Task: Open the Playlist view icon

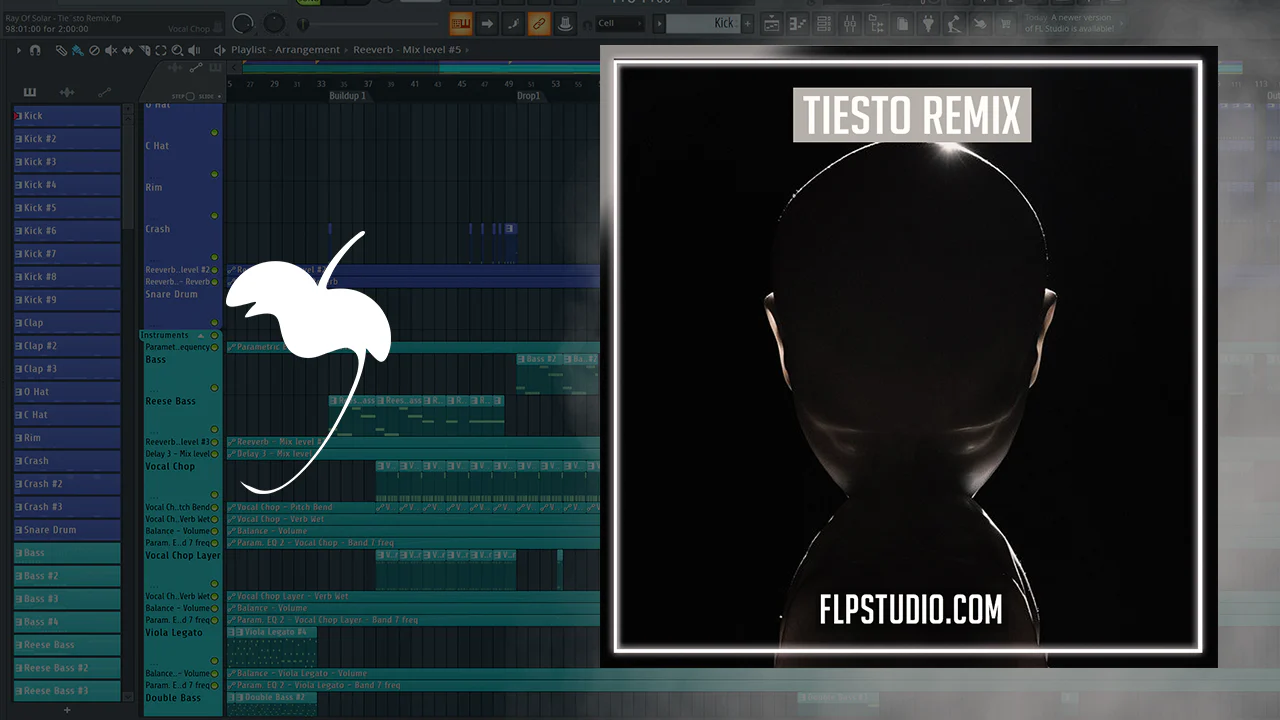Action: pos(772,23)
